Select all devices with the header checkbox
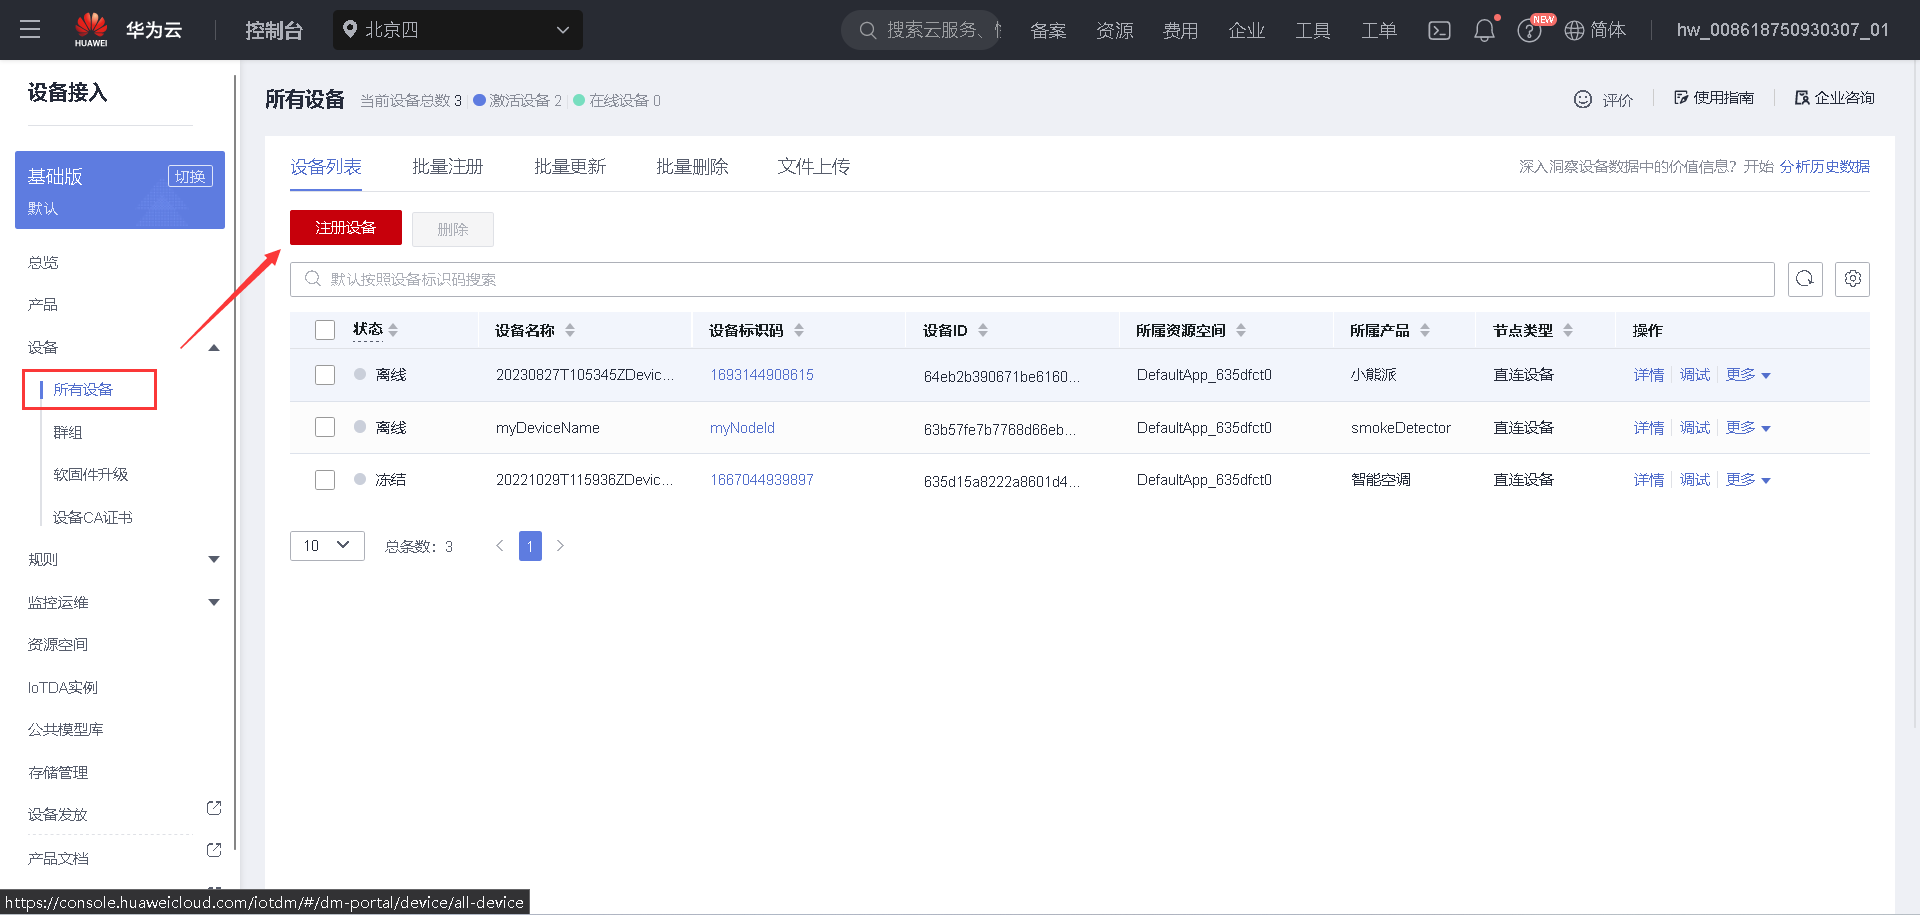The height and width of the screenshot is (915, 1920). click(324, 329)
